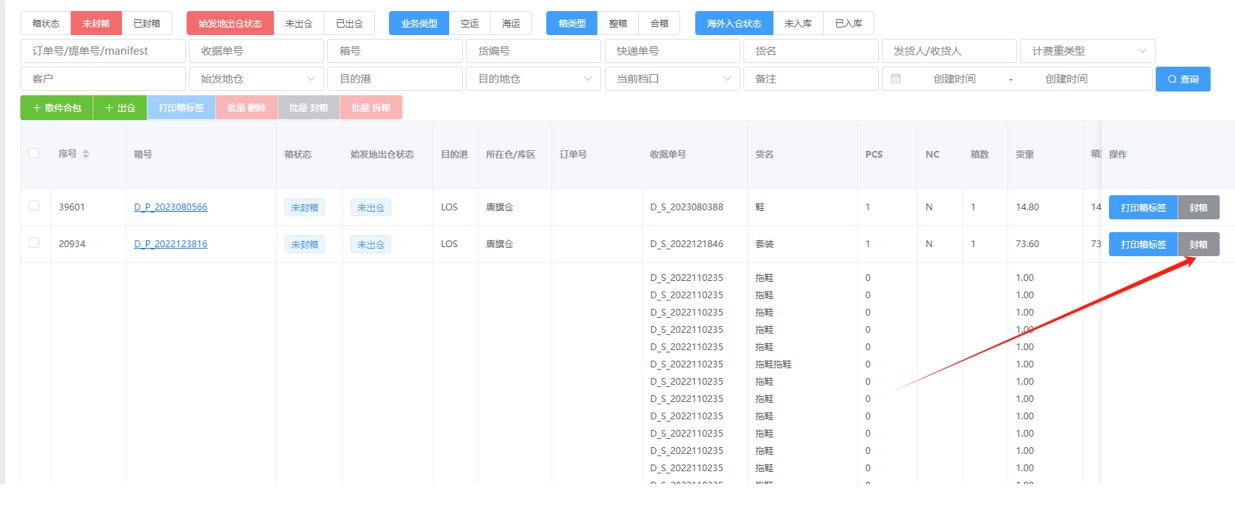The height and width of the screenshot is (509, 1235).
Task: Click the 73.60 weight cell
Action: tap(1027, 244)
